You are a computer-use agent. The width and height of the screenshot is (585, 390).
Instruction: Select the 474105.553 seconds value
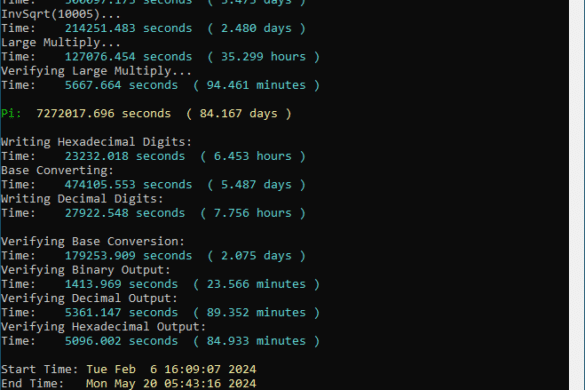click(128, 184)
